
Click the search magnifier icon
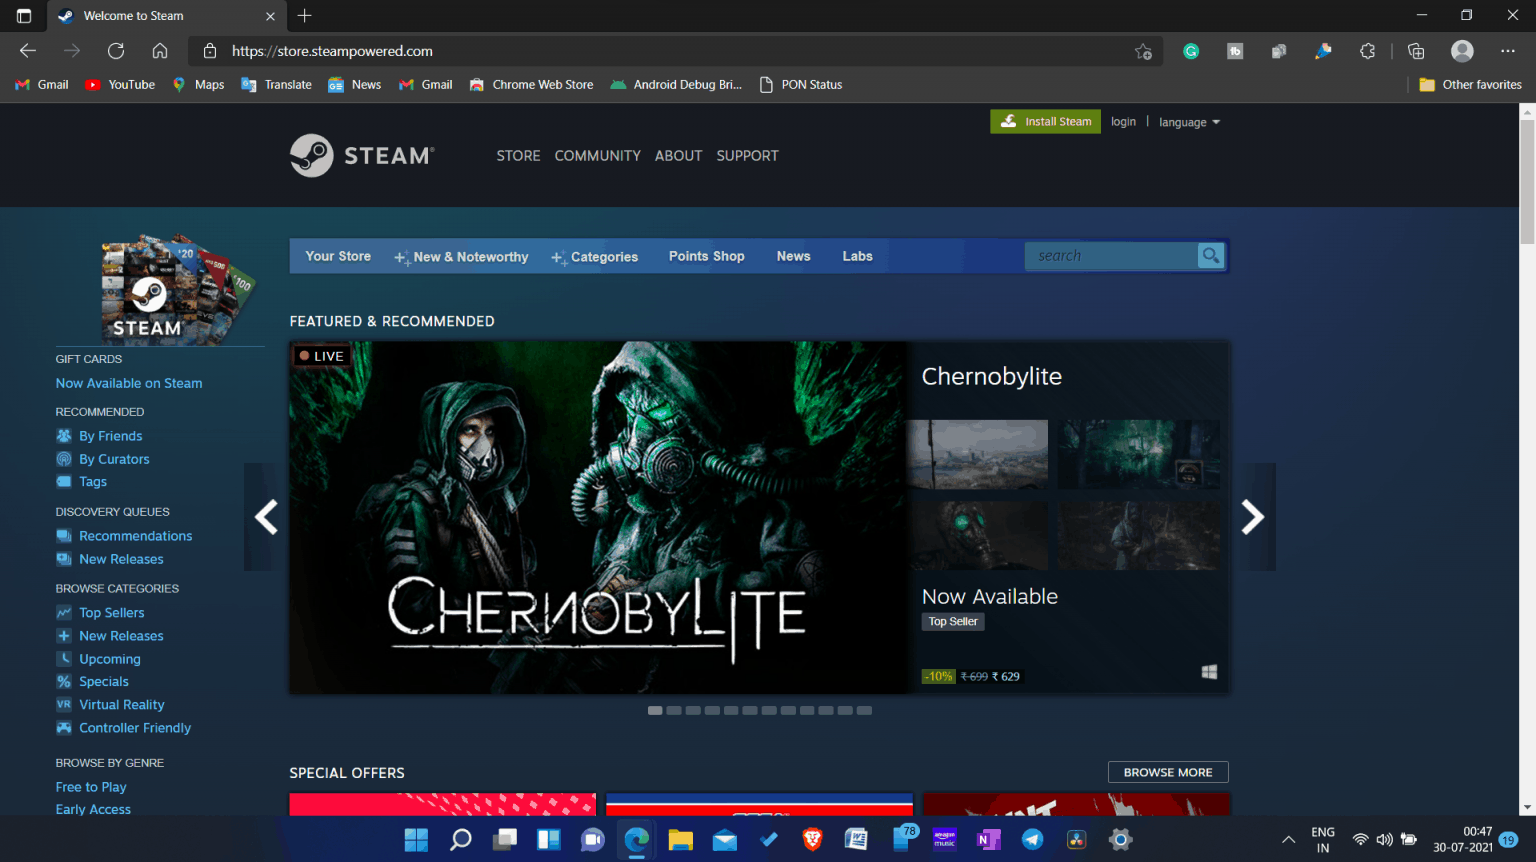[1210, 255]
